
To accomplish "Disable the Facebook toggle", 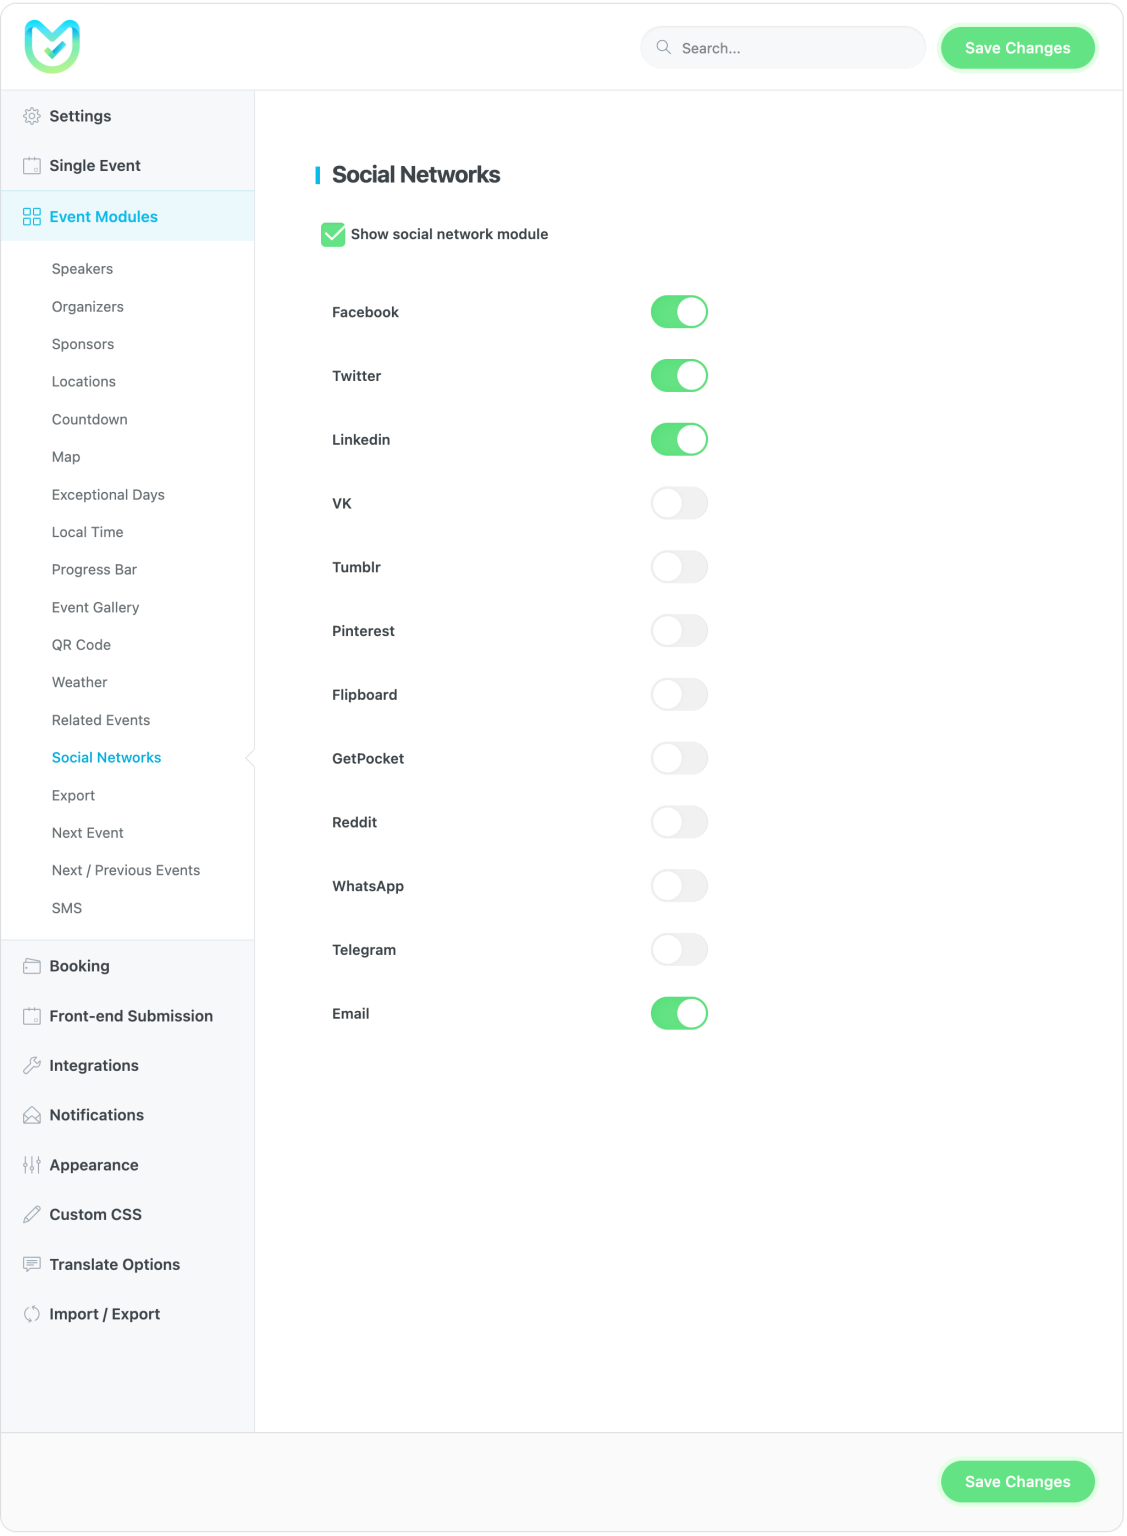I will (x=679, y=312).
